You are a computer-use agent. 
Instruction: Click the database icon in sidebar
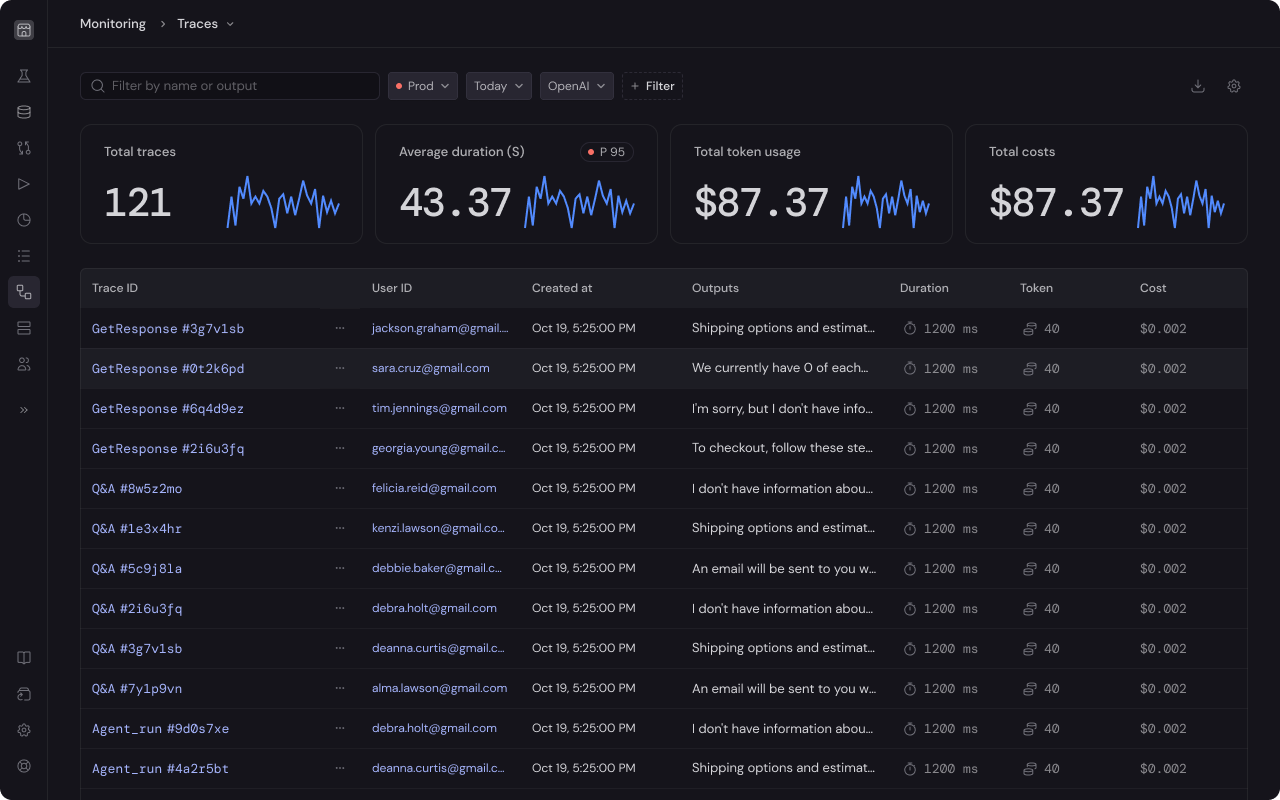pos(24,112)
